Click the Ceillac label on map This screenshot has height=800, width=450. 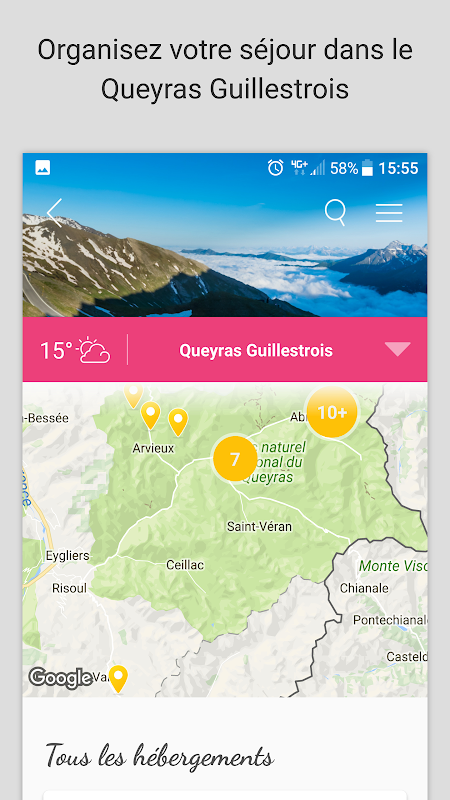pyautogui.click(x=185, y=565)
